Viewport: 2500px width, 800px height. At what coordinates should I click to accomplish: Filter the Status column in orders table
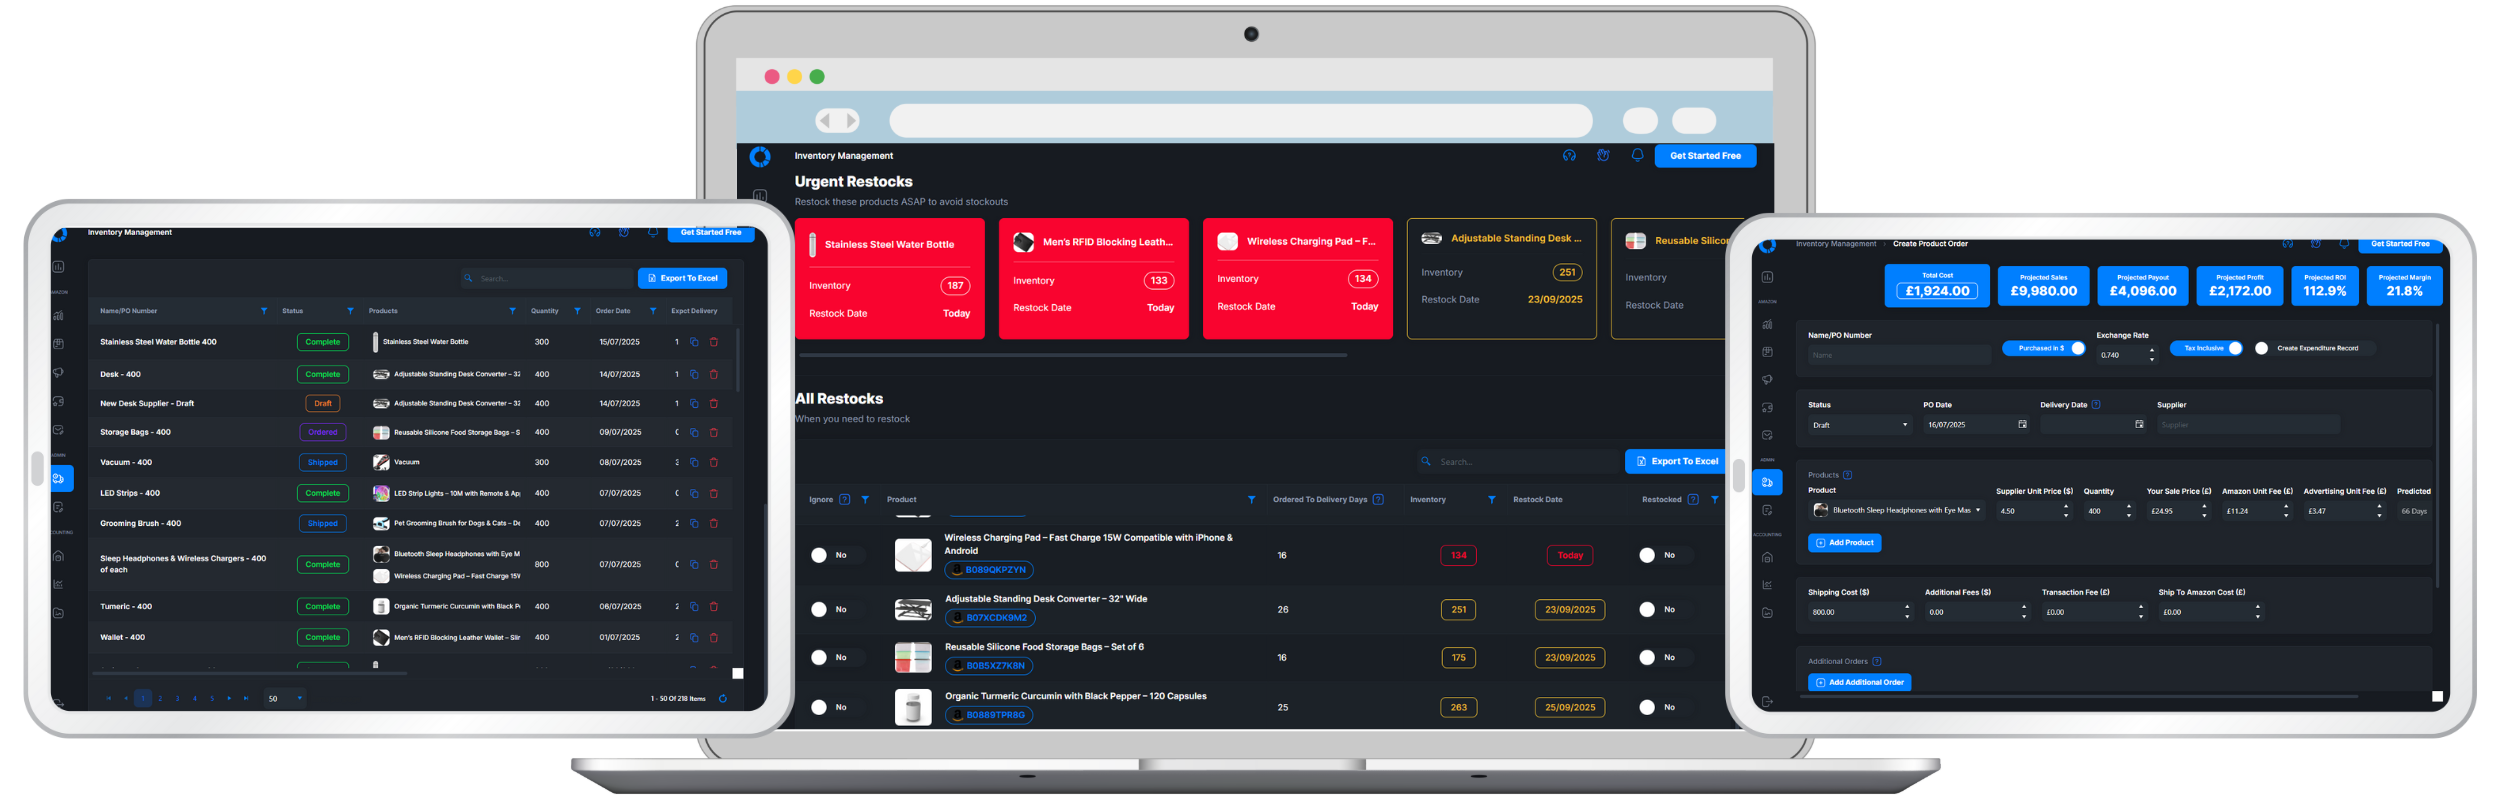point(350,311)
